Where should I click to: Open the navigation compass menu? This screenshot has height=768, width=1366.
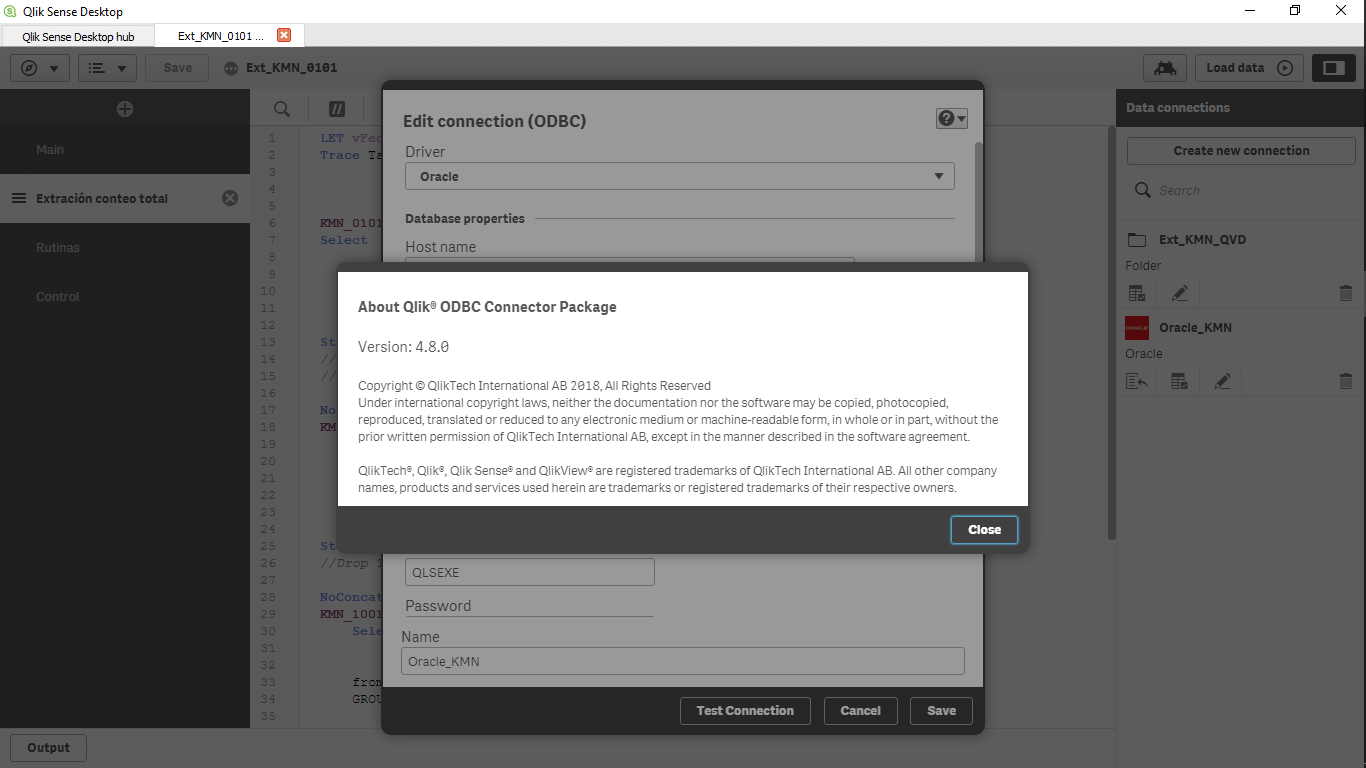(x=40, y=68)
